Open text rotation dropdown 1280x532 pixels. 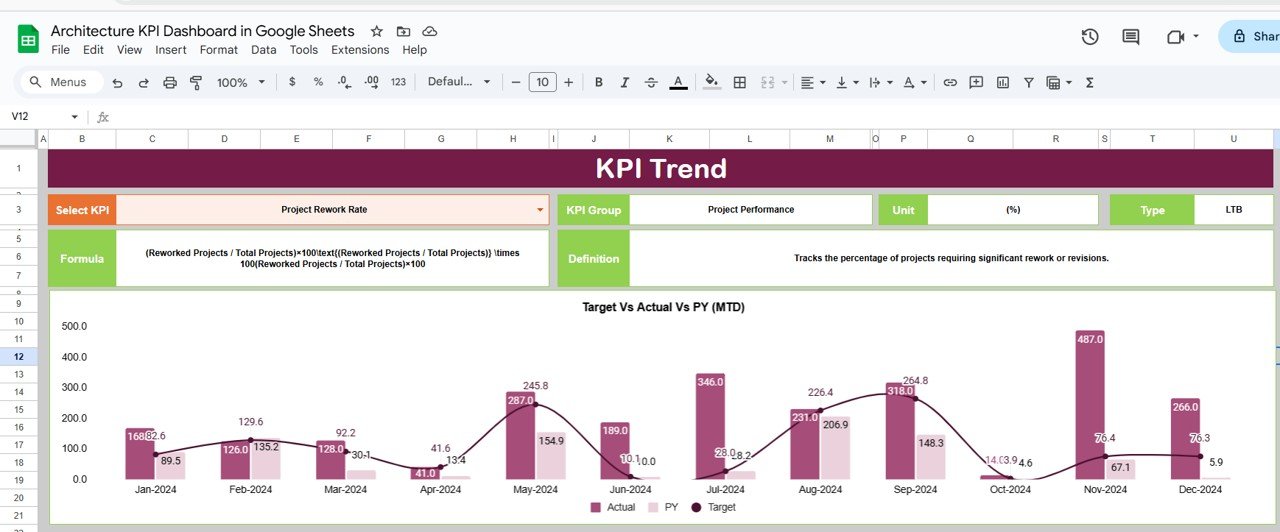914,82
